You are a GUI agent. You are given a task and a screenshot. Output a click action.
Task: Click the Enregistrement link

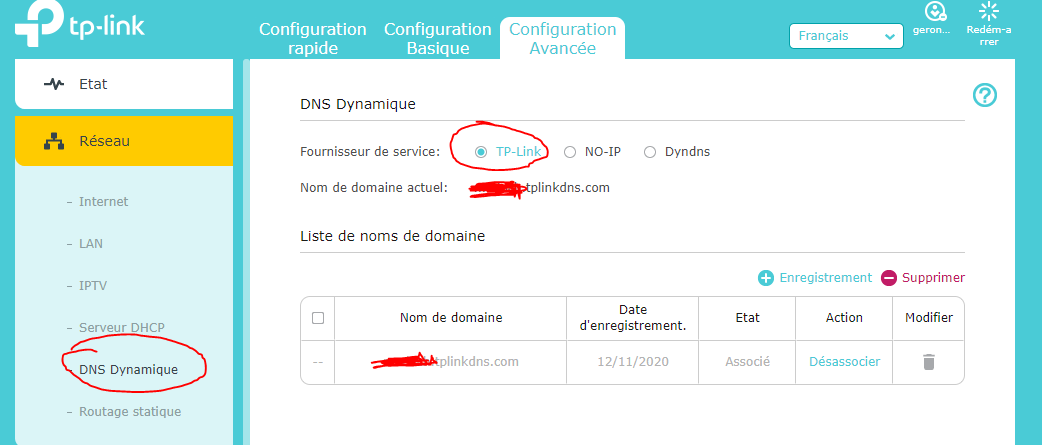(x=825, y=278)
